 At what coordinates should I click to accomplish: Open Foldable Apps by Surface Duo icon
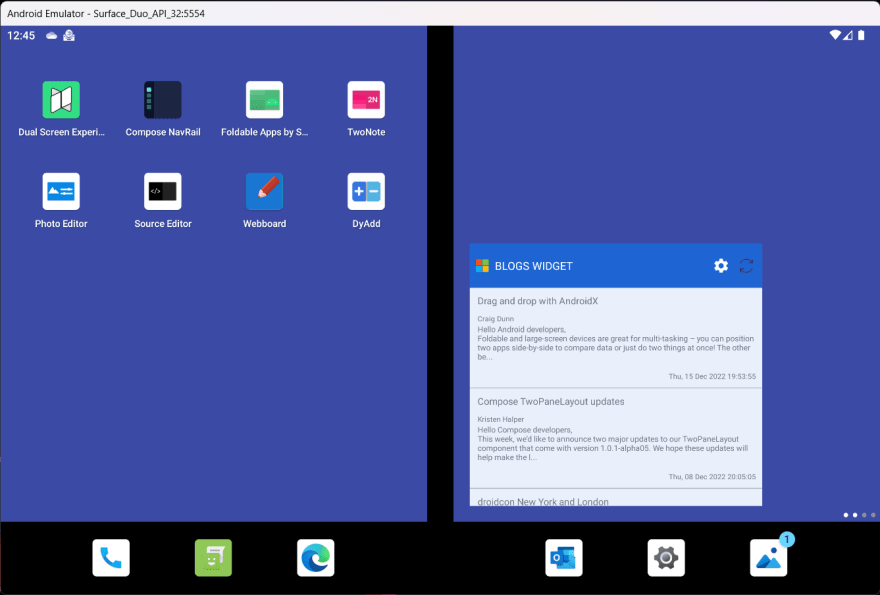264,100
